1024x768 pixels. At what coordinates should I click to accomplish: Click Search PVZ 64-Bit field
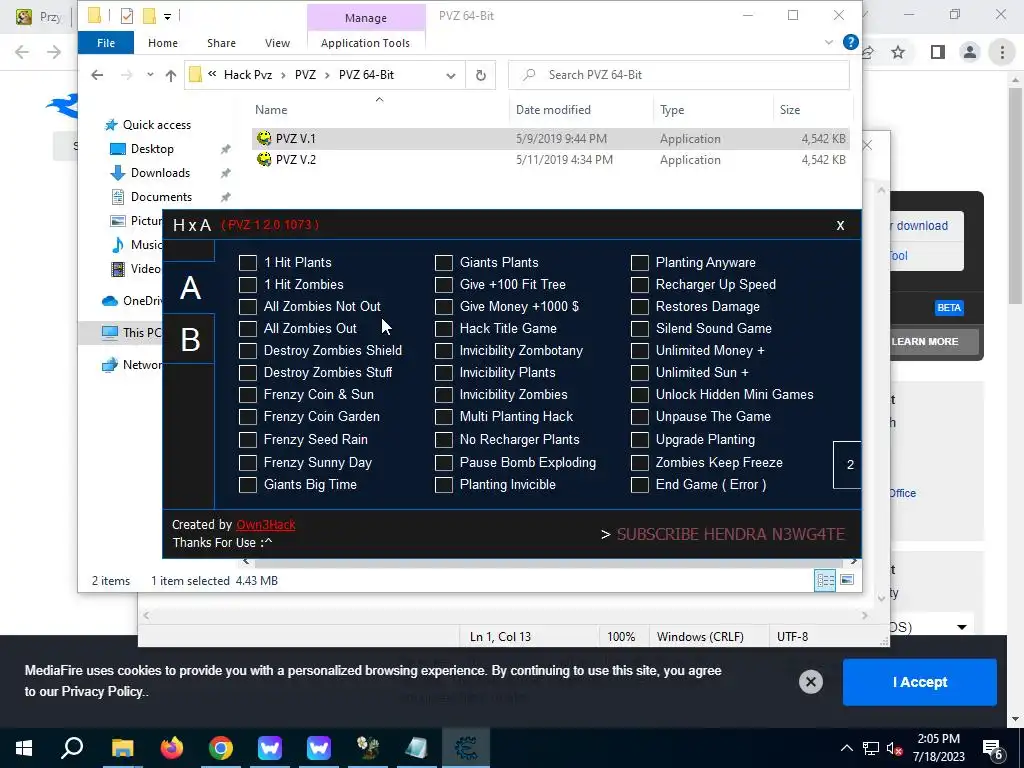coord(679,75)
